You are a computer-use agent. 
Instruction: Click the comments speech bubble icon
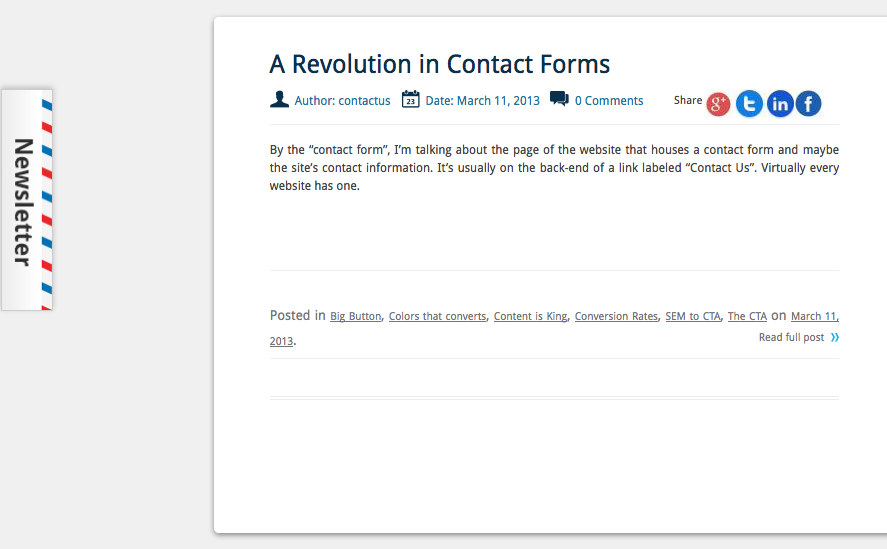pyautogui.click(x=559, y=99)
